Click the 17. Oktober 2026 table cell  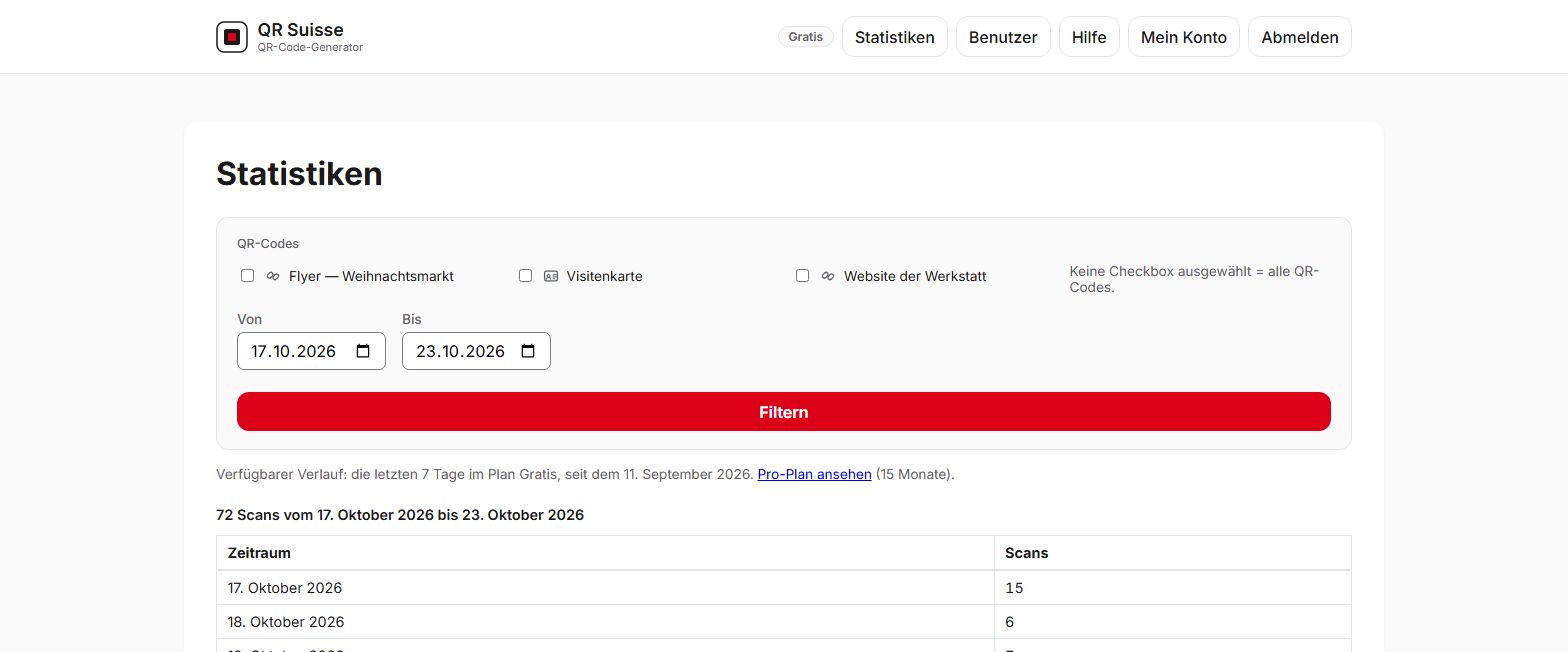(605, 588)
